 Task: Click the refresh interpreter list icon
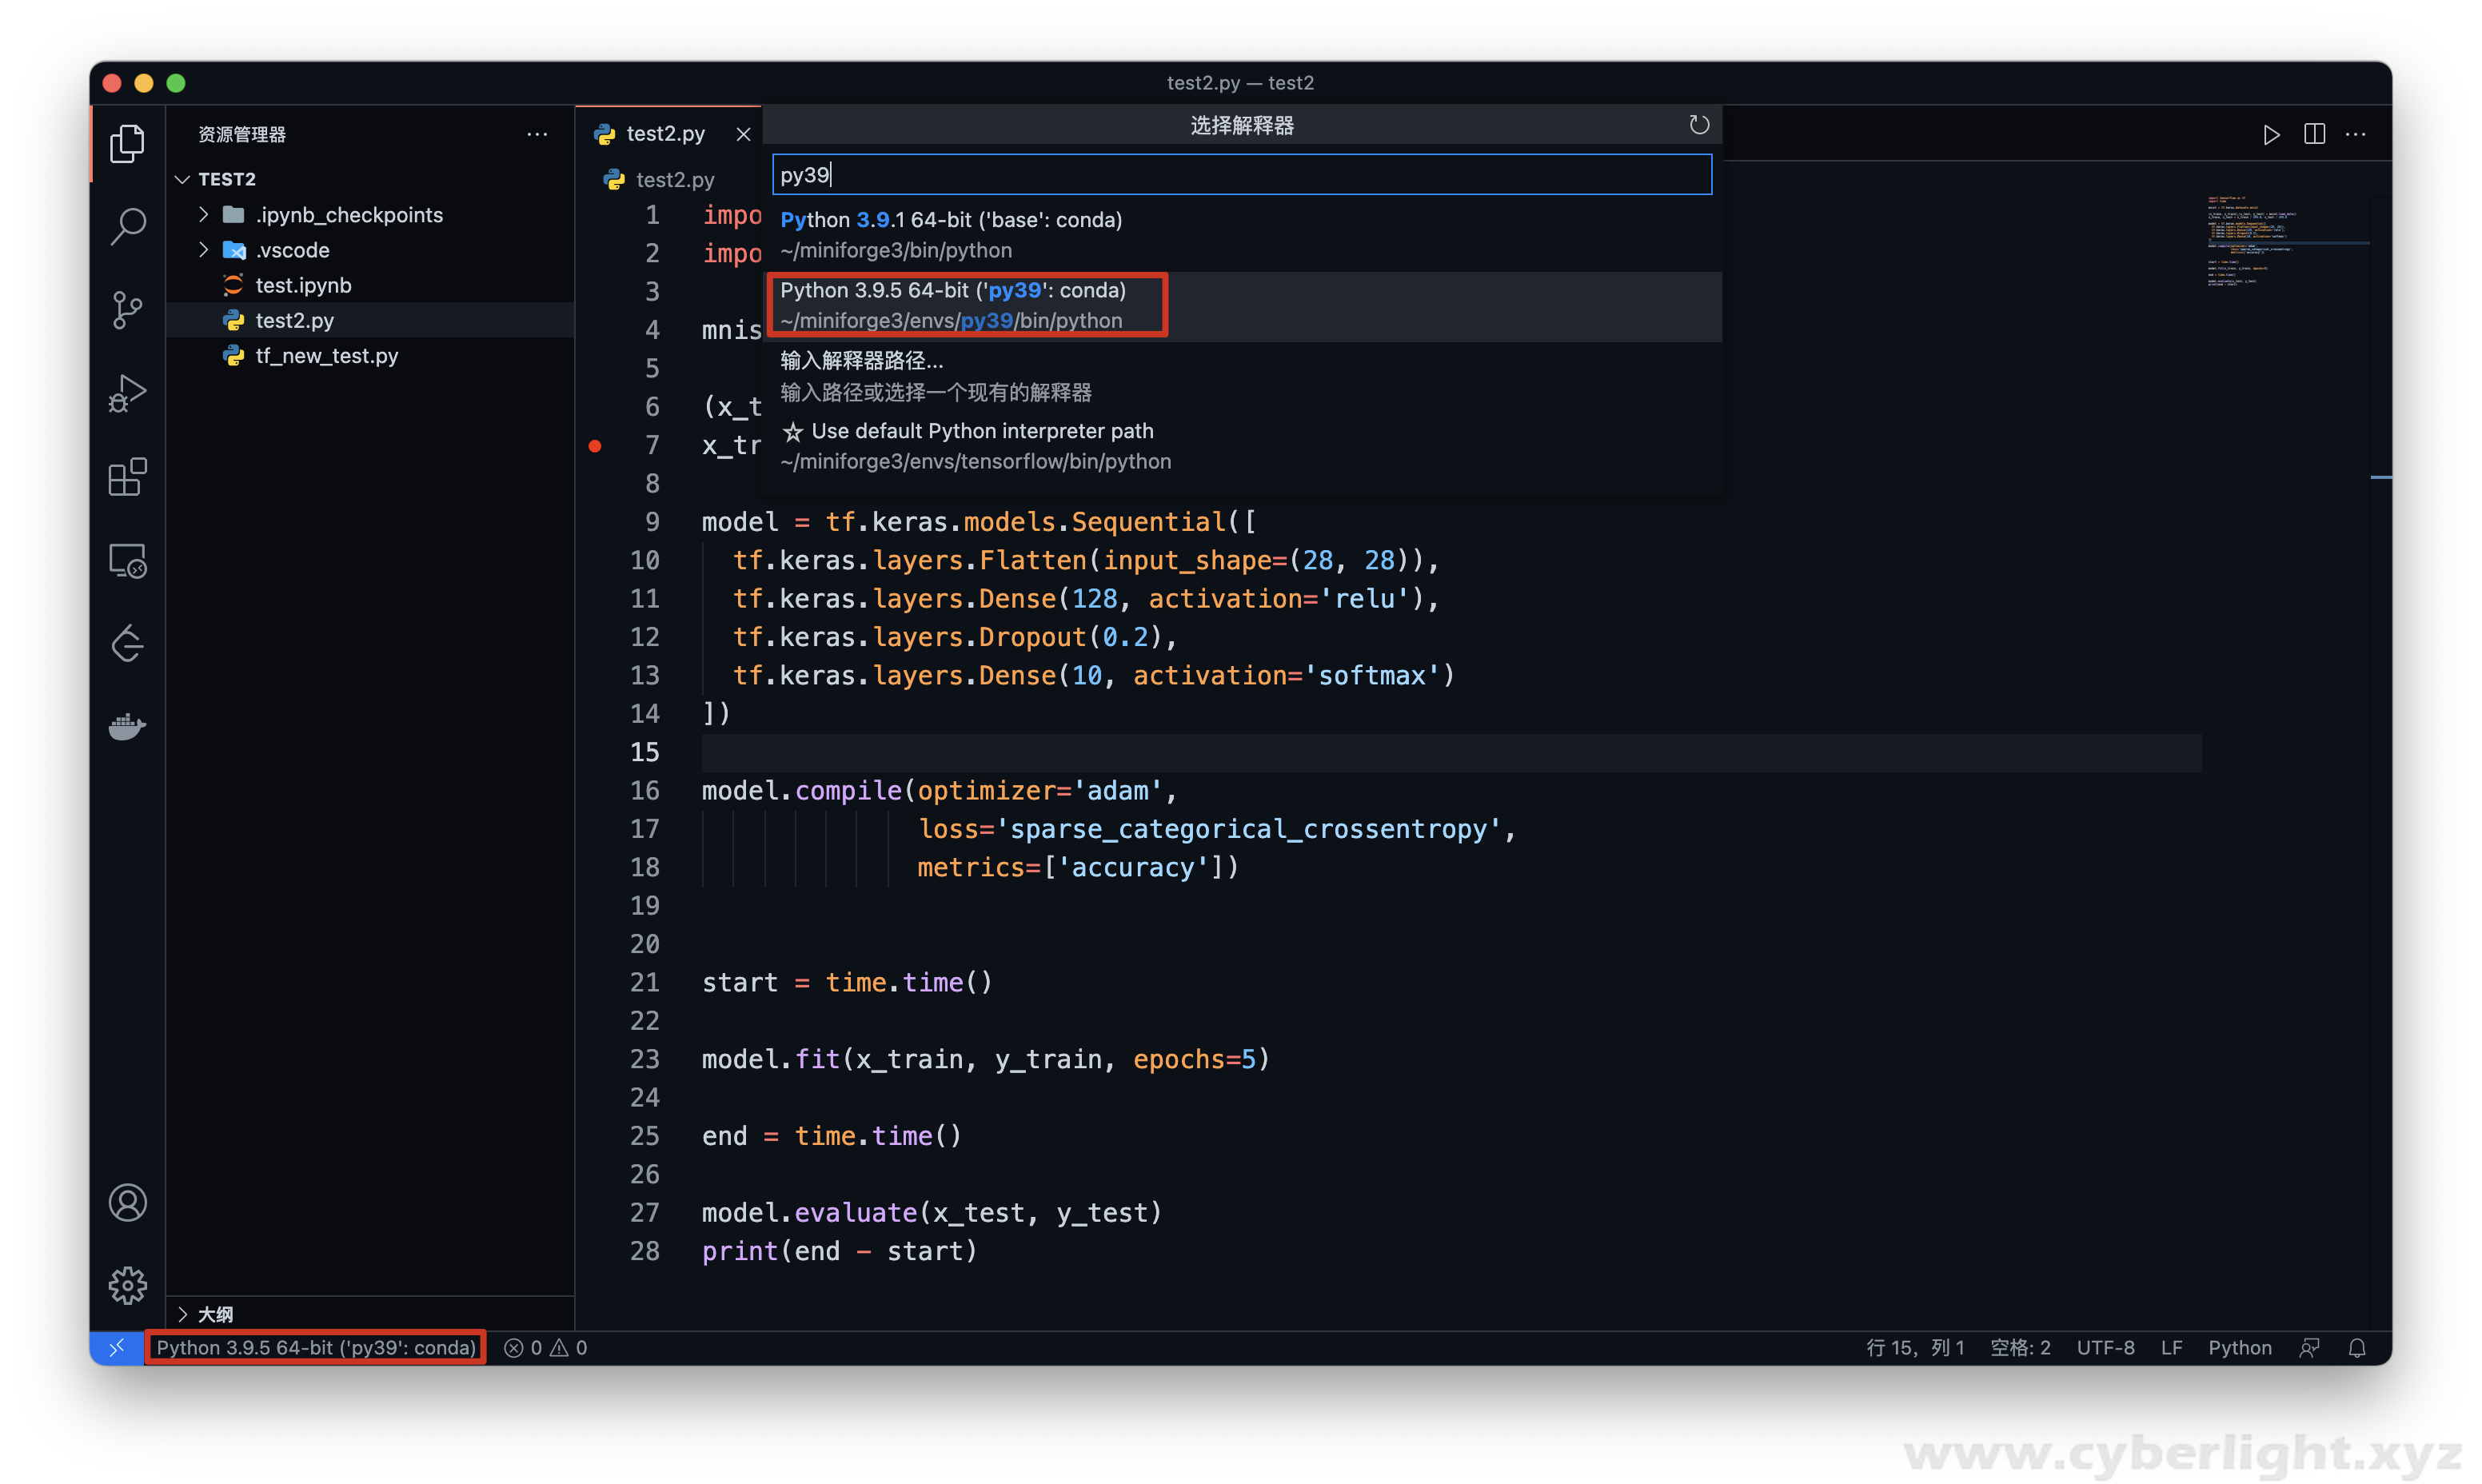[1699, 125]
